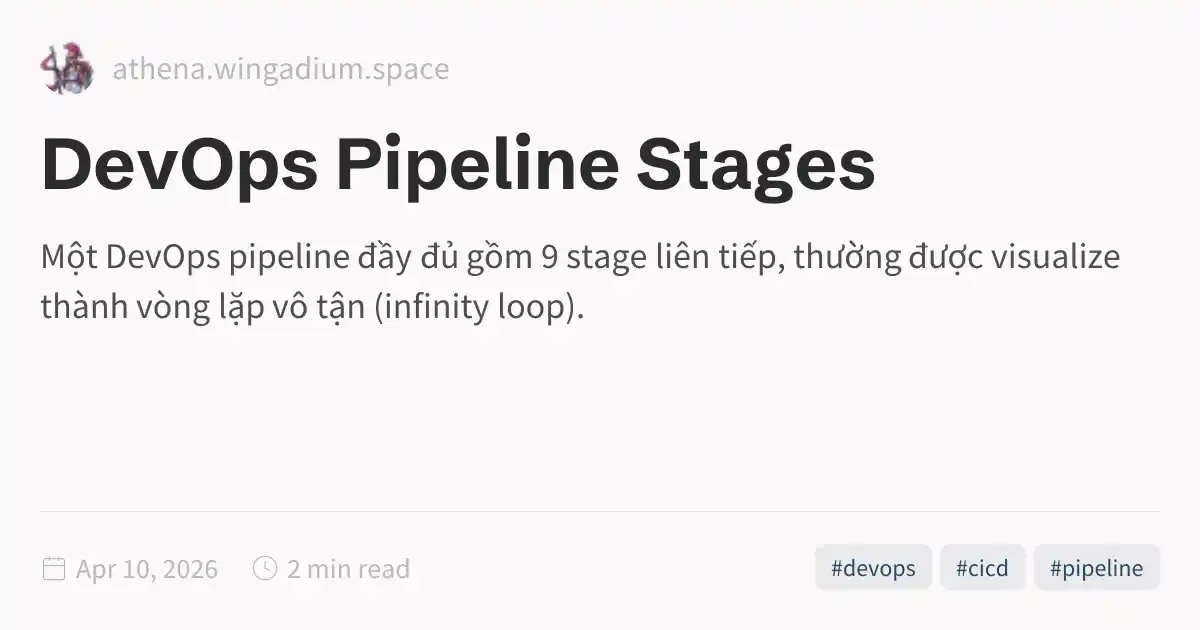This screenshot has height=630, width=1200.
Task: Click the horizontal divider line above the date
Action: (600, 511)
